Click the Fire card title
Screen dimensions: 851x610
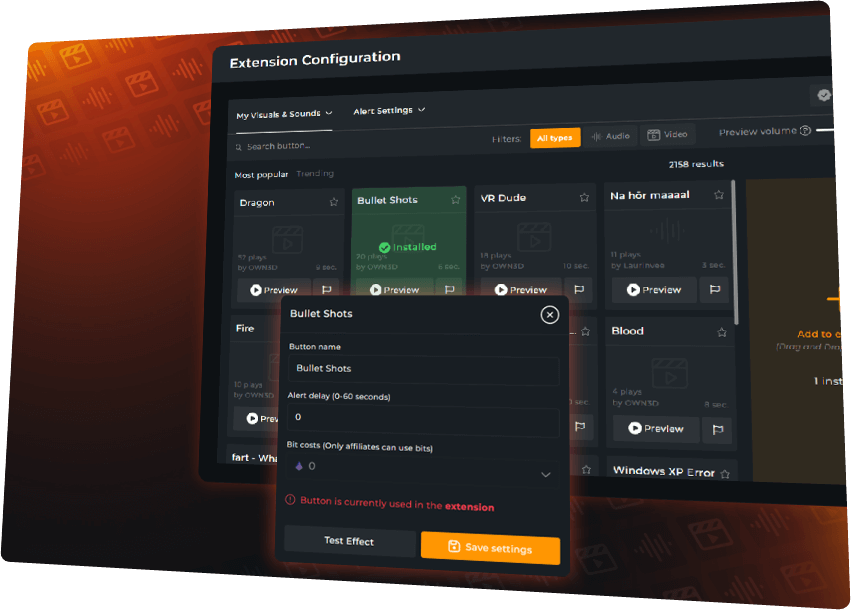tap(245, 328)
